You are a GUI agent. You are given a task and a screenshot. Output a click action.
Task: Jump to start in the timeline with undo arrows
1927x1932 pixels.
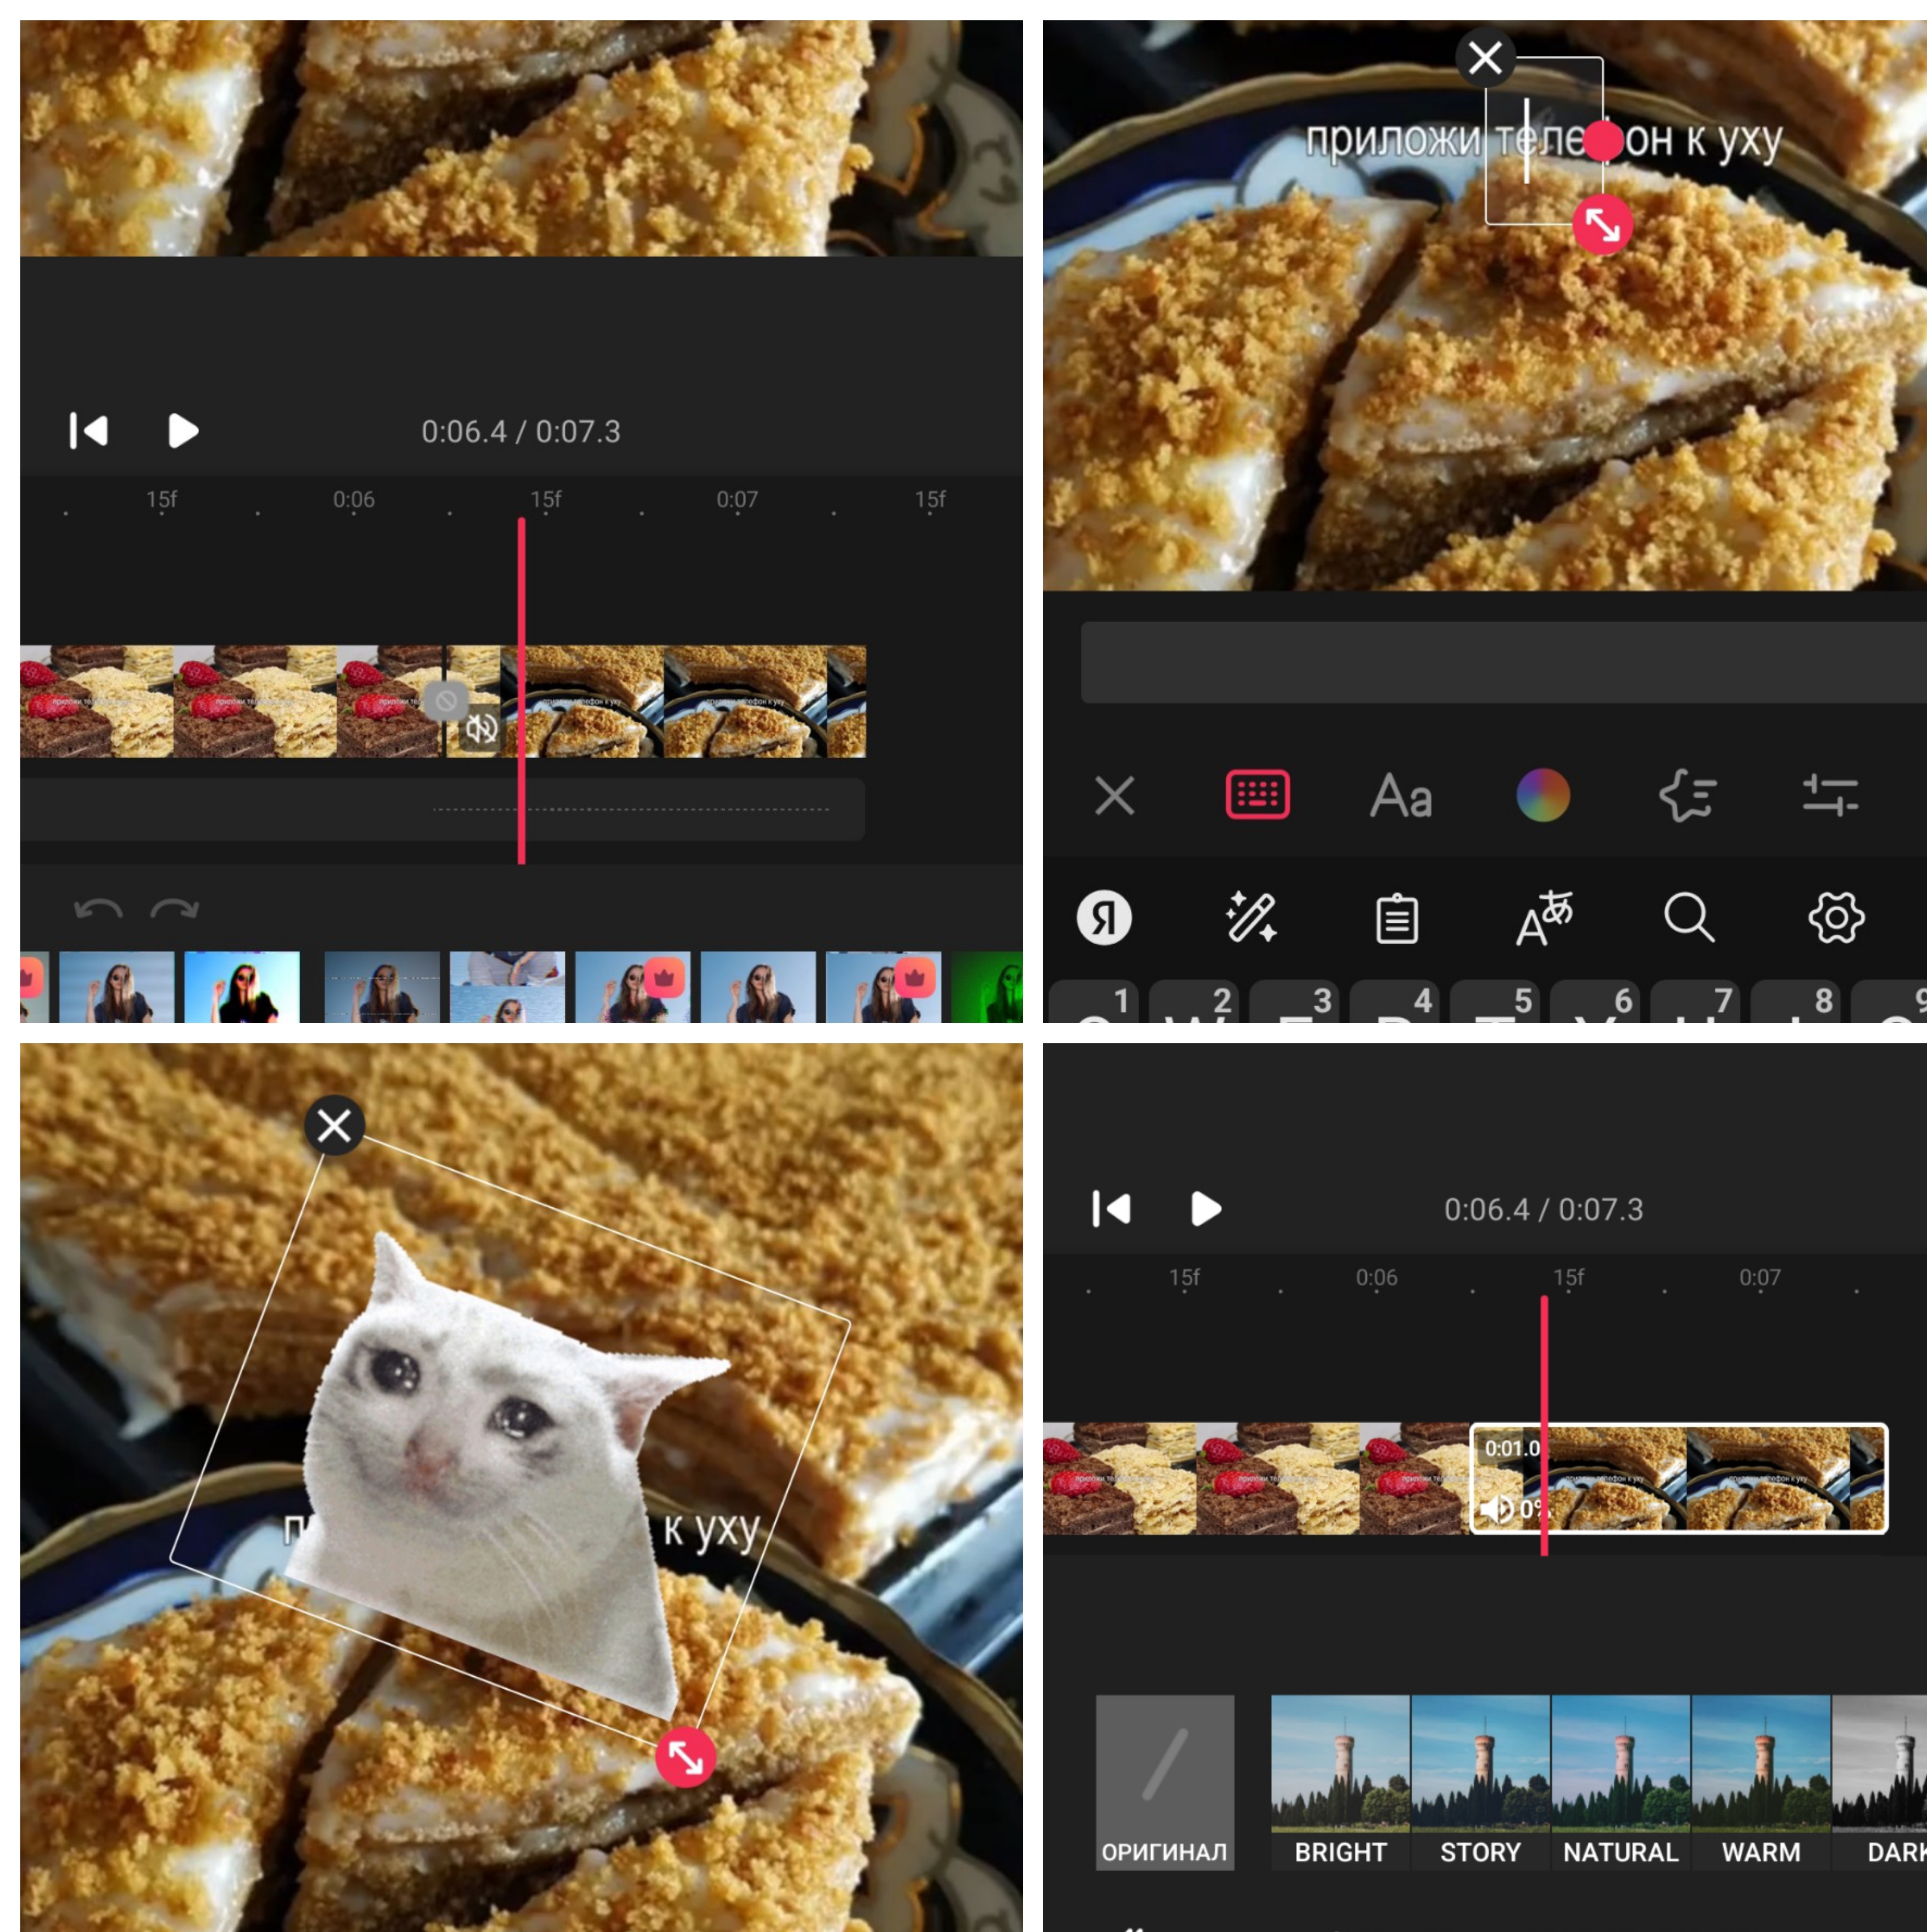pos(88,431)
